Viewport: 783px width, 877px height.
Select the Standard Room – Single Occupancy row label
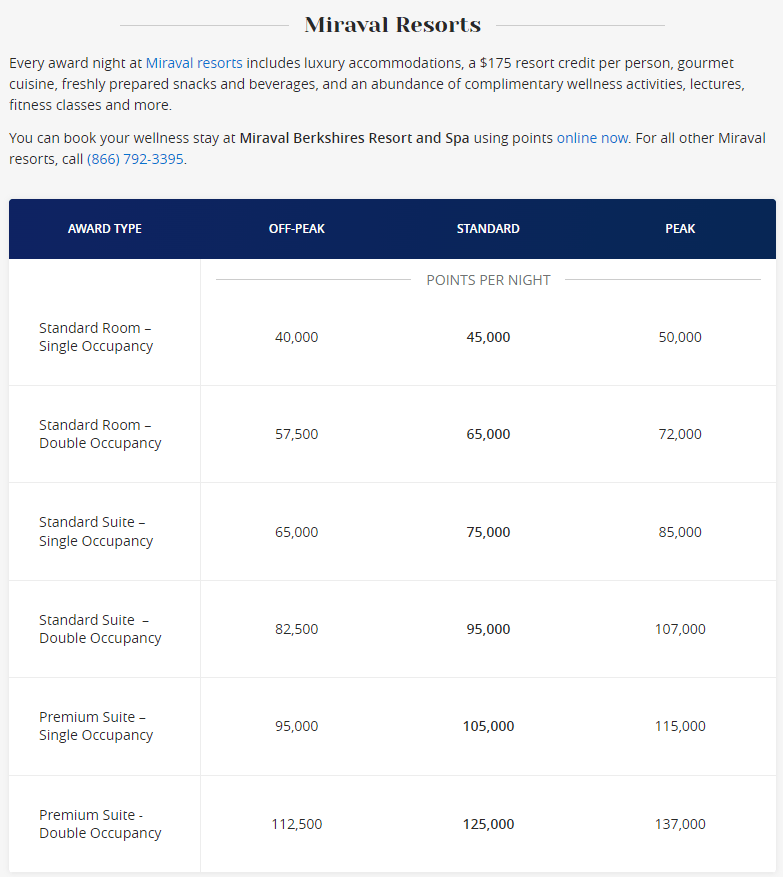point(96,337)
